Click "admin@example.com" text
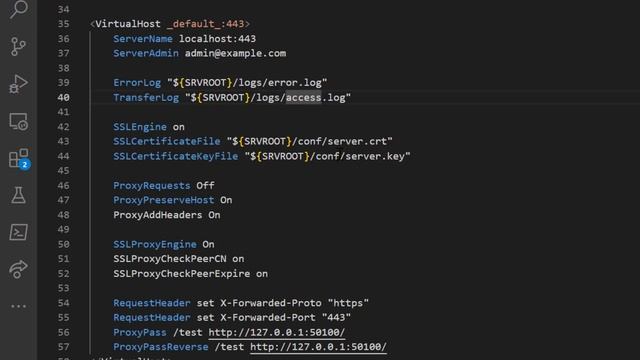 click(x=236, y=53)
